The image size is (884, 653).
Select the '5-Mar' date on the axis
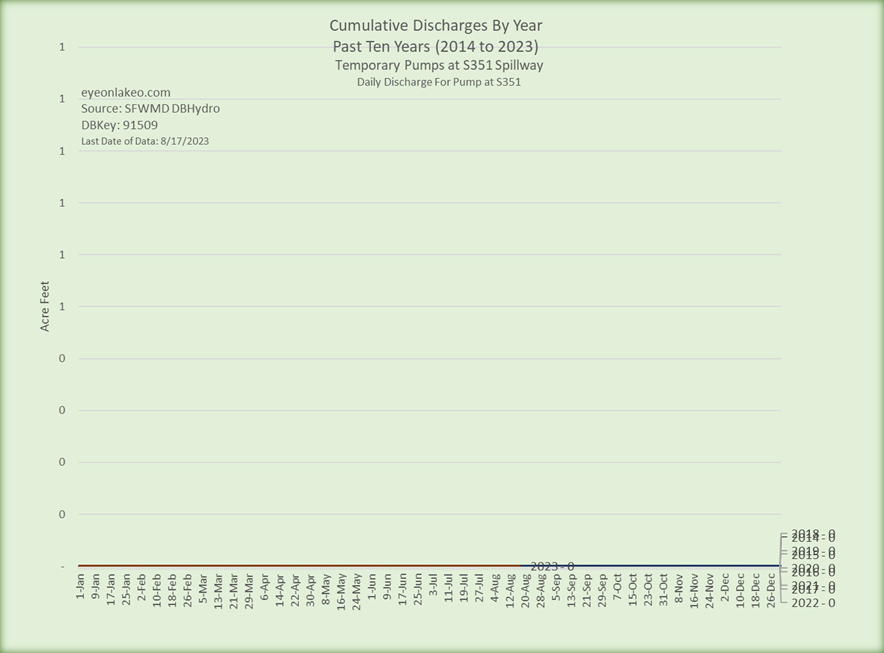pyautogui.click(x=204, y=587)
